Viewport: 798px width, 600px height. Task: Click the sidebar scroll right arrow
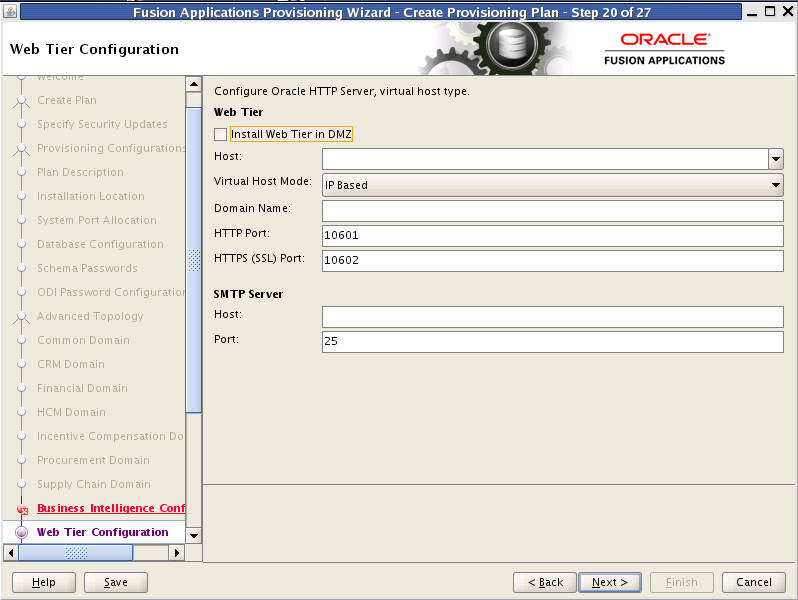(177, 553)
